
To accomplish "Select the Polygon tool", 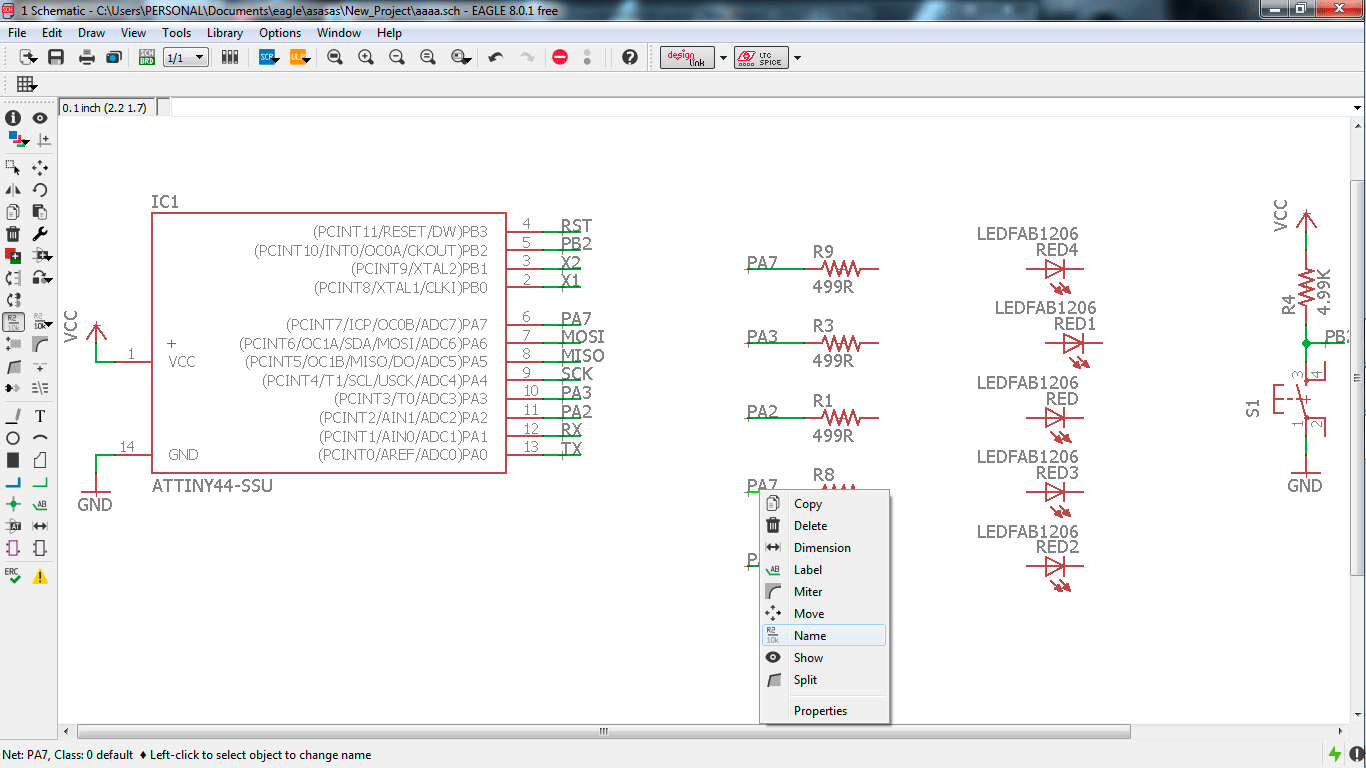I will click(x=40, y=460).
